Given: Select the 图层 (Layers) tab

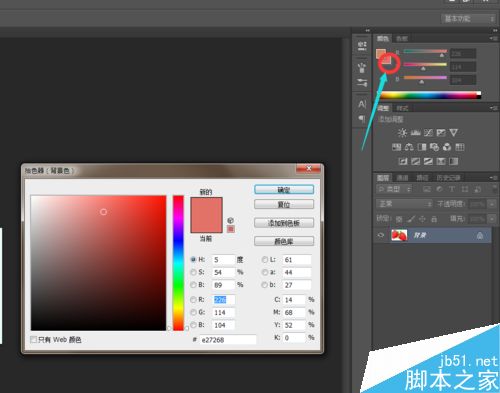Looking at the screenshot, I should [x=383, y=178].
